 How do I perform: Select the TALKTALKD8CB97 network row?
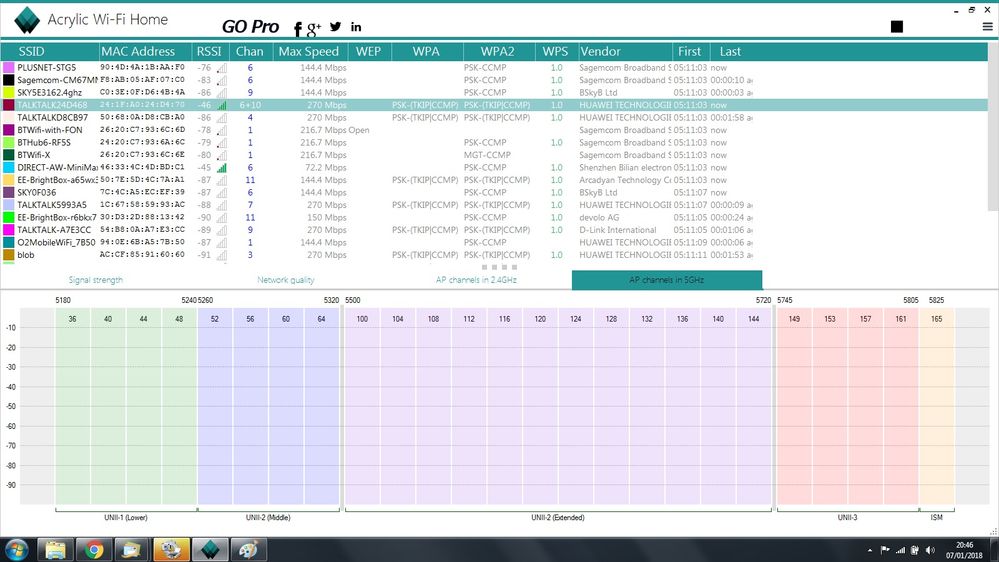click(x=494, y=117)
